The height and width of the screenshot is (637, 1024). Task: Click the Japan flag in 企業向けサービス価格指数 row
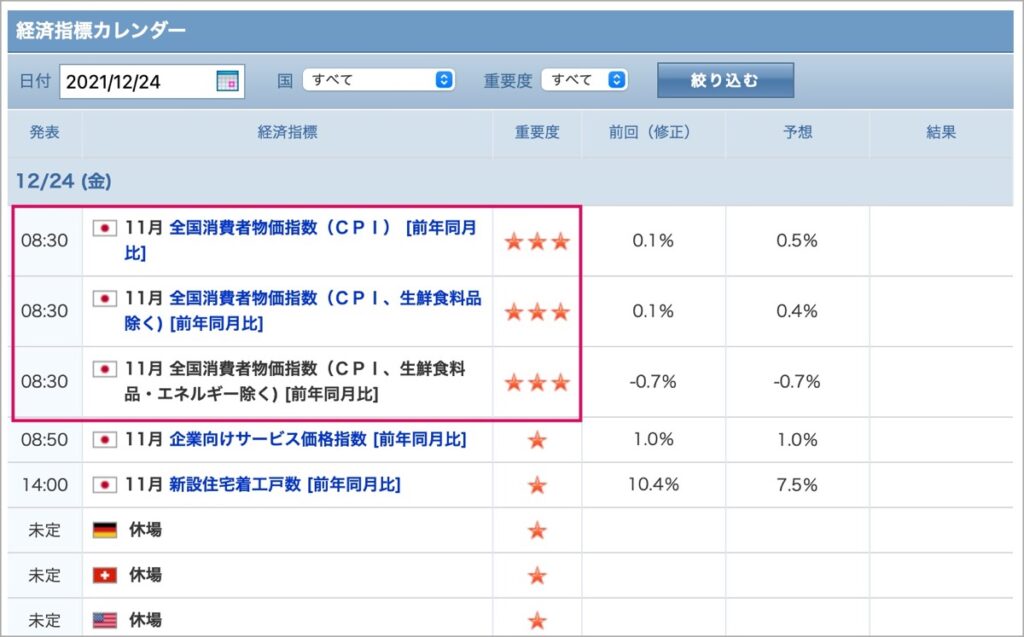click(x=104, y=440)
